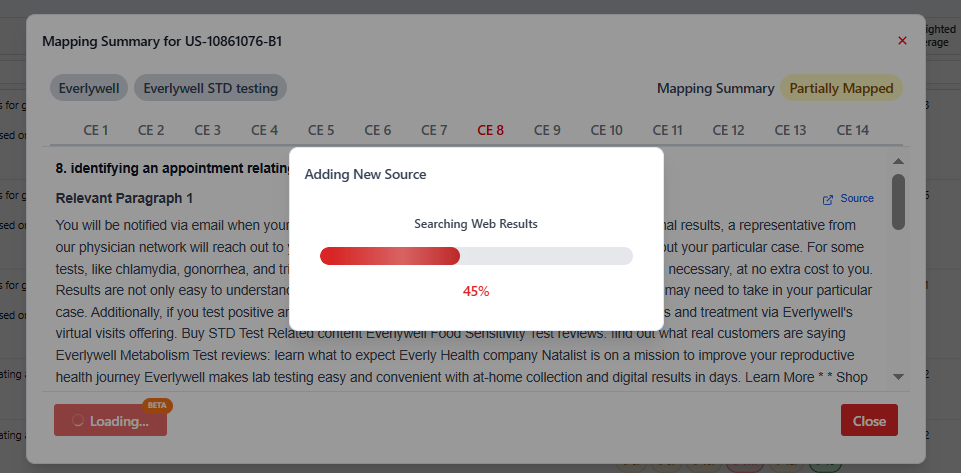This screenshot has width=961, height=473.
Task: Open the CE 9 tab
Action: point(547,130)
